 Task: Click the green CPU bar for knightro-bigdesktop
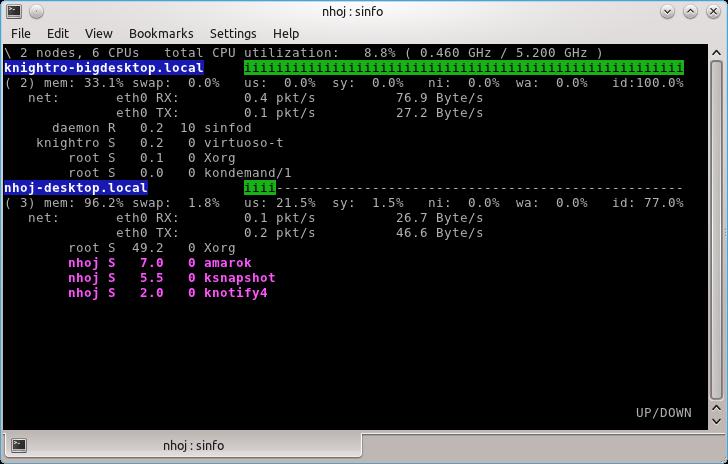pyautogui.click(x=463, y=68)
